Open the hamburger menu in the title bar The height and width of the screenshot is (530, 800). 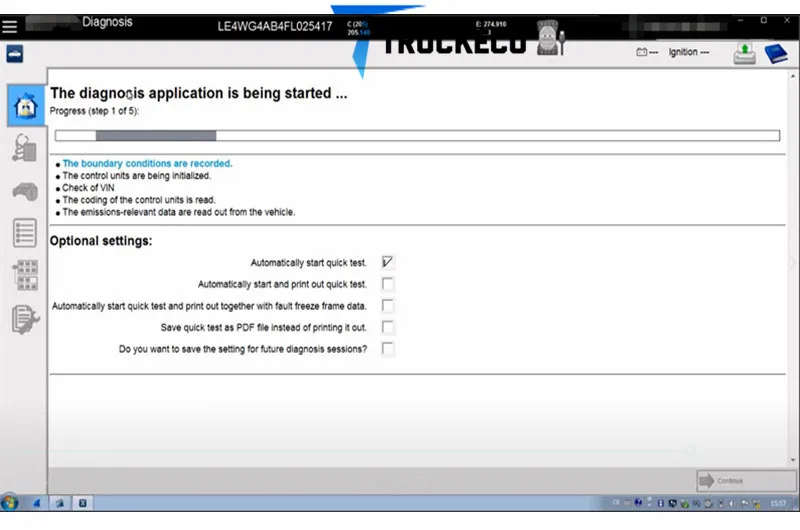[x=9, y=26]
